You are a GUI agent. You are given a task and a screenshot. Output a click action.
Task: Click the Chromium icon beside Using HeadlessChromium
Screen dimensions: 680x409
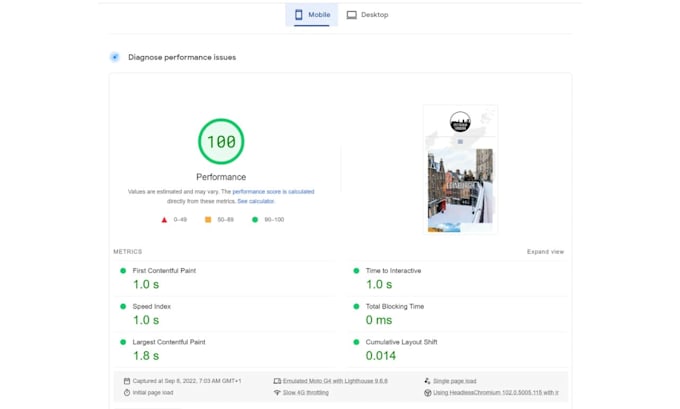pos(427,393)
